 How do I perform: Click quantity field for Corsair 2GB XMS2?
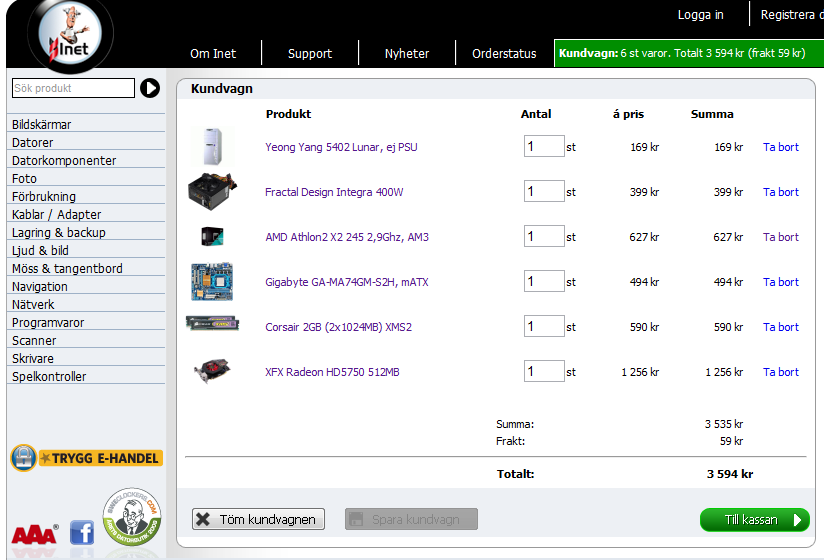coord(544,327)
